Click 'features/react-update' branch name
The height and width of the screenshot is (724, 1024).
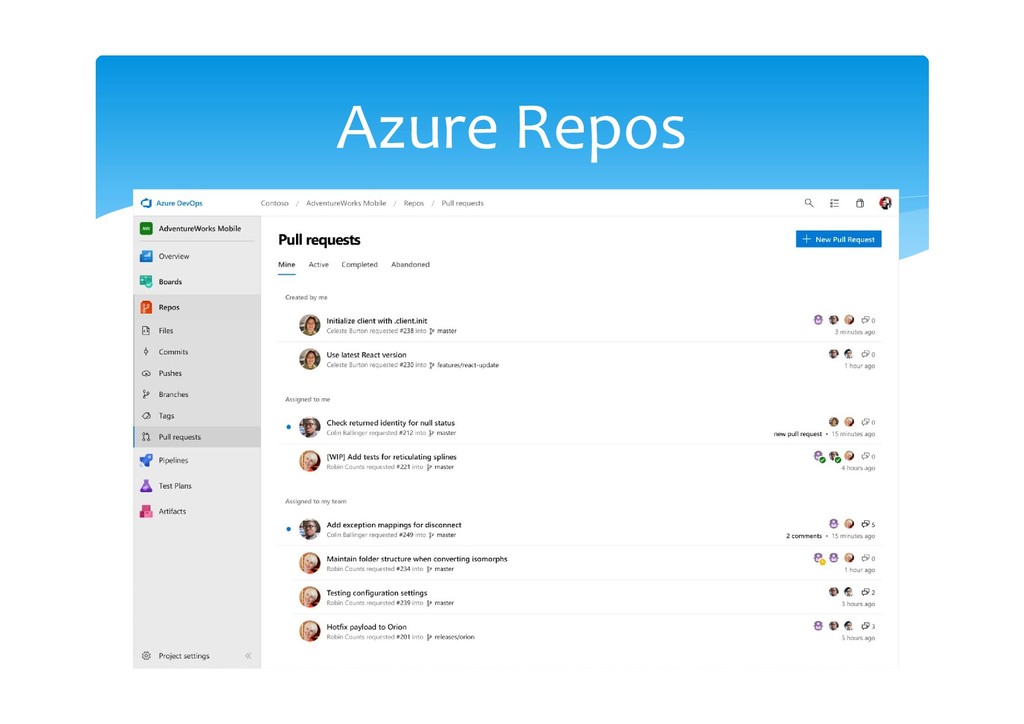pyautogui.click(x=468, y=365)
